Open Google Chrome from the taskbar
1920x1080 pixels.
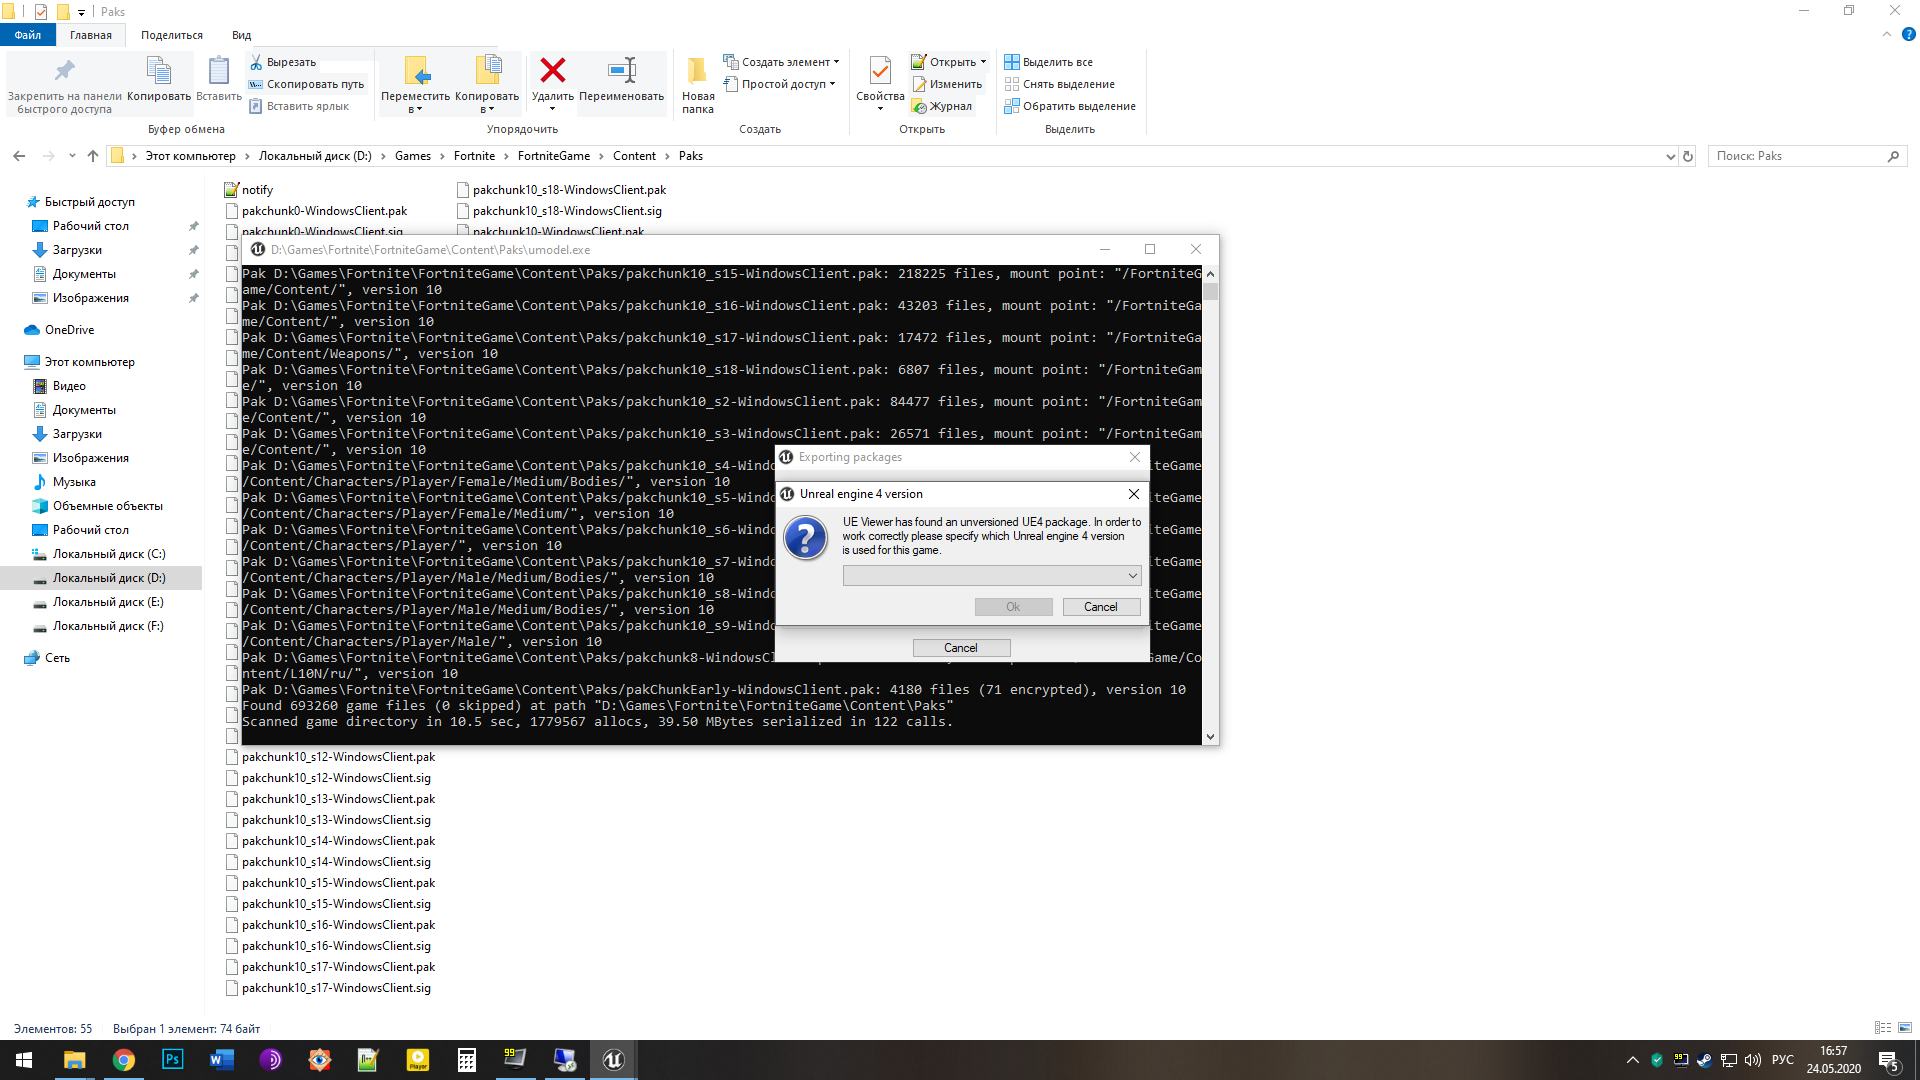pyautogui.click(x=124, y=1060)
